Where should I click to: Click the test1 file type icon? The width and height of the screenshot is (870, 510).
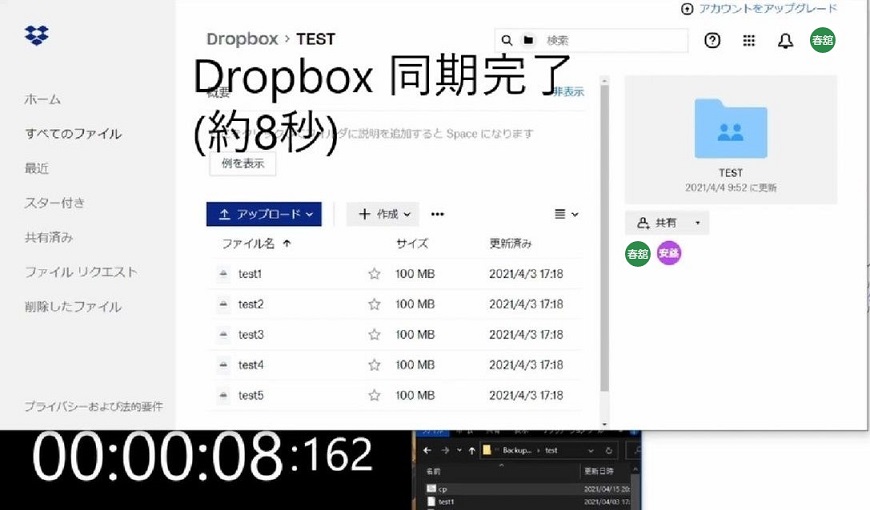[223, 274]
